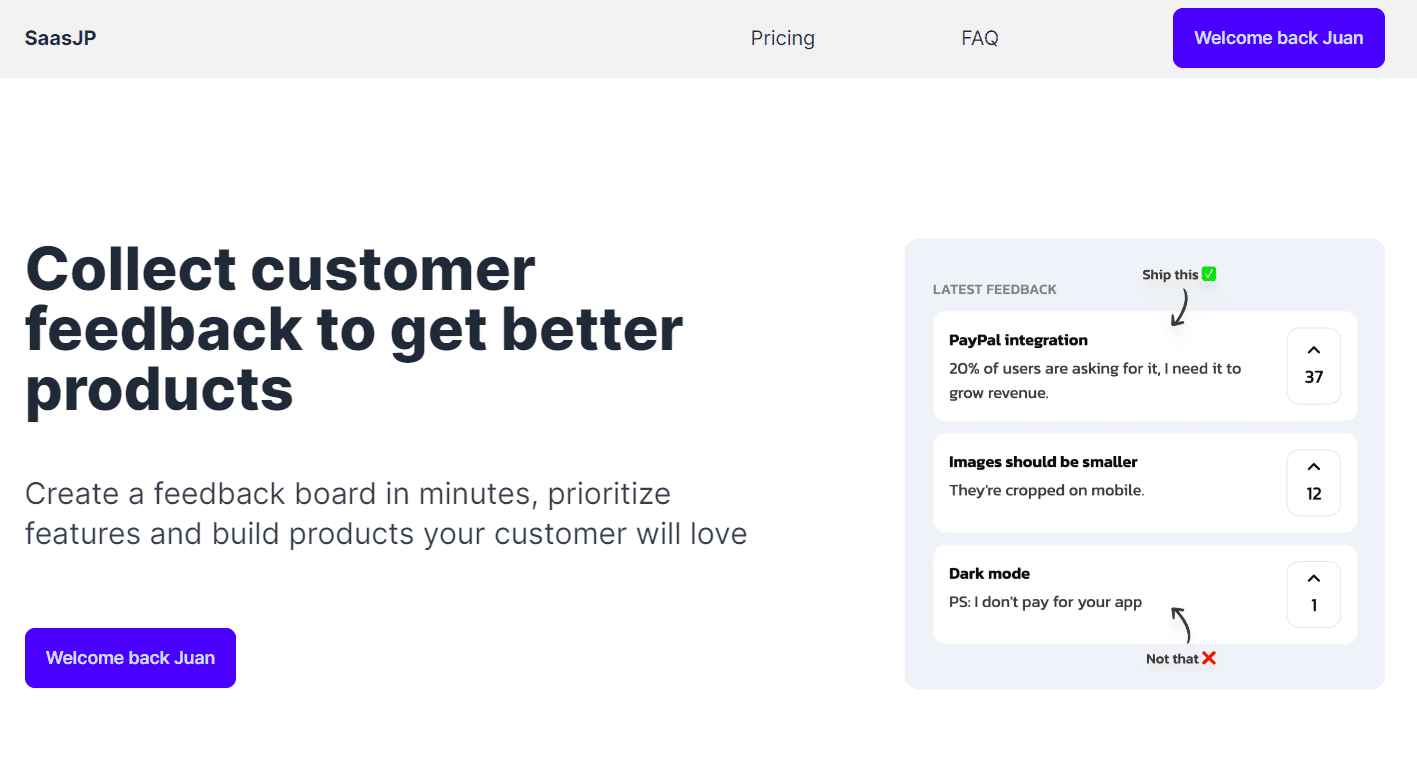Screen dimensions: 1417x781
Task: Click the SaasJP logo text
Action: coord(61,38)
